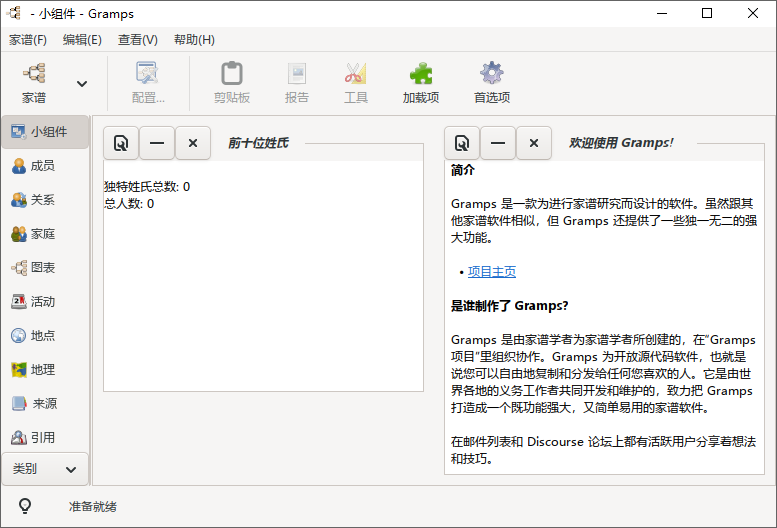Click the 欢迎使用 Gramps! gramplet title

[x=621, y=143]
